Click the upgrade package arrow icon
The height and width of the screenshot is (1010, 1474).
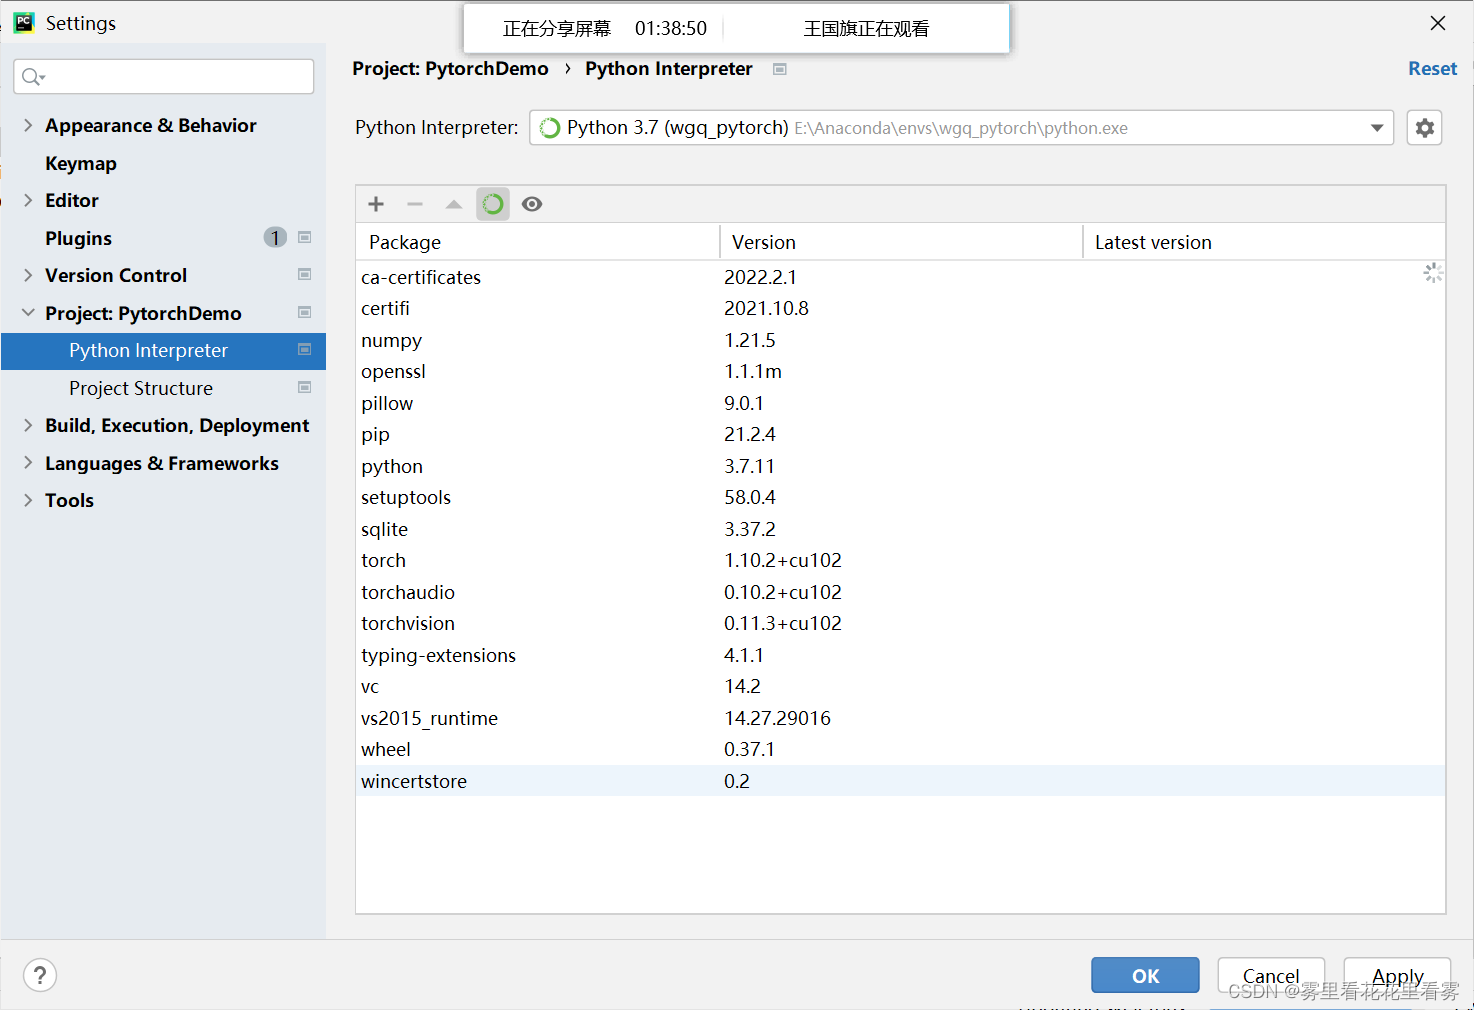coord(454,204)
